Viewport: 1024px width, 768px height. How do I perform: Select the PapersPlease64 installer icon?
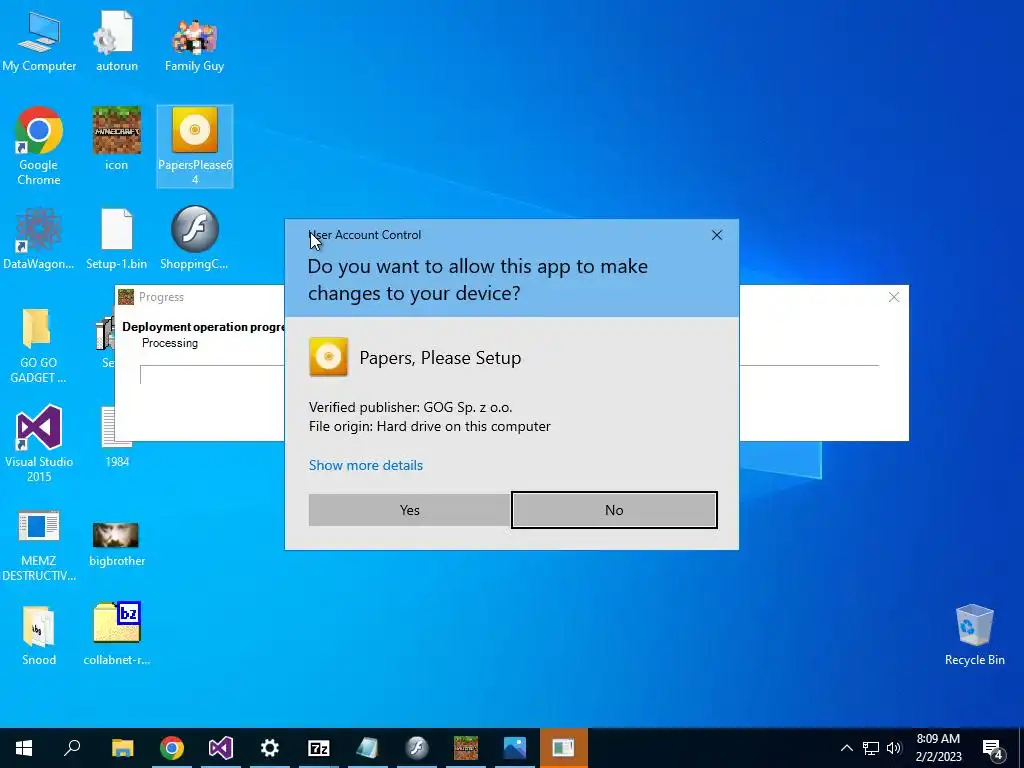click(195, 146)
